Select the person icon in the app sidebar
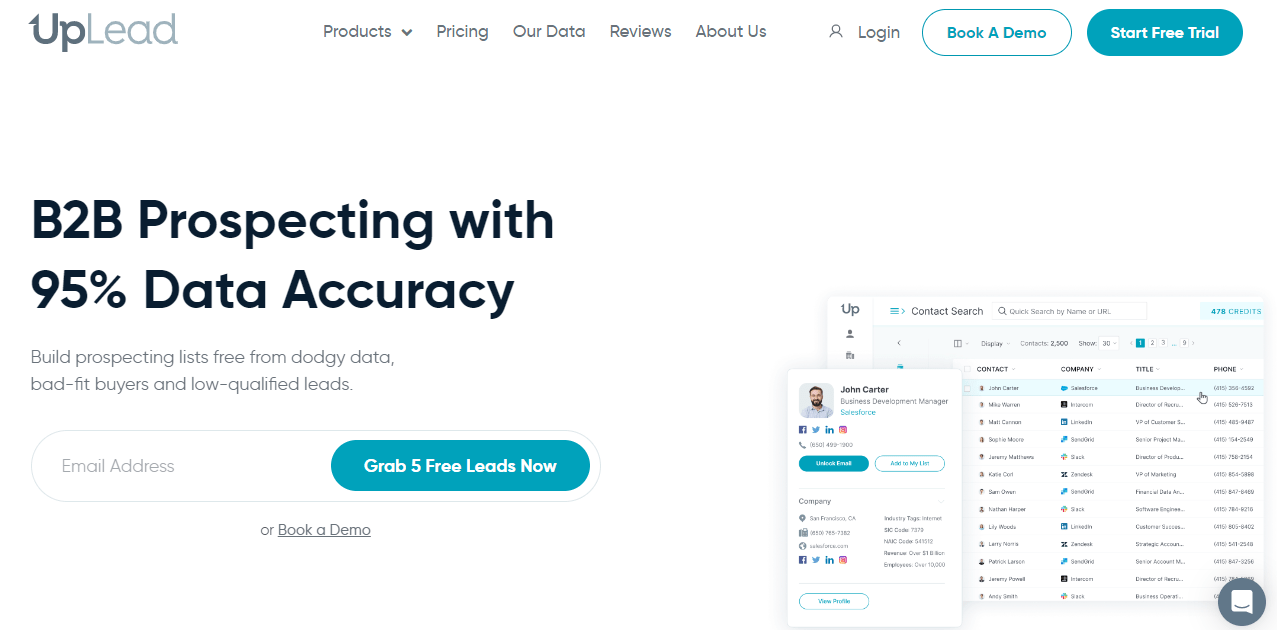1277x630 pixels. click(850, 332)
